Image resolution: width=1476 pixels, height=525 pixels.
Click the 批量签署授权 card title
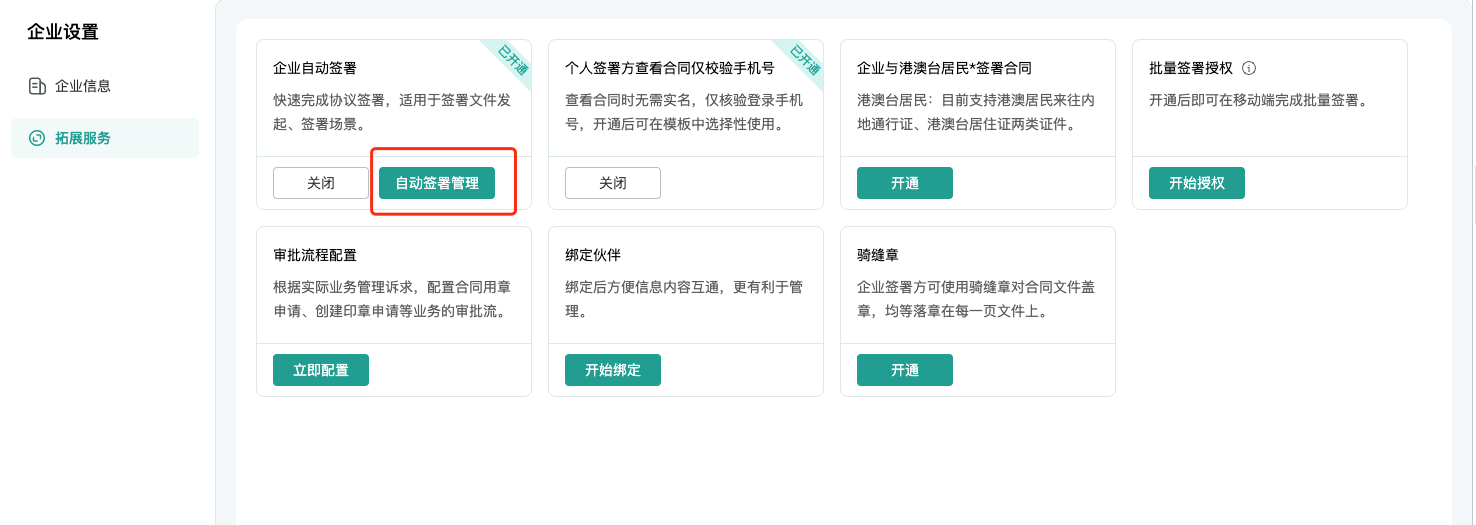click(1191, 68)
